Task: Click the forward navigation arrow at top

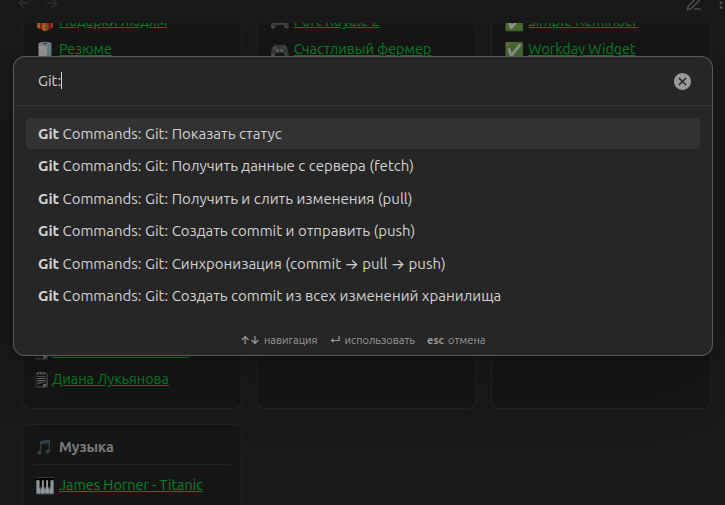Action: point(52,4)
